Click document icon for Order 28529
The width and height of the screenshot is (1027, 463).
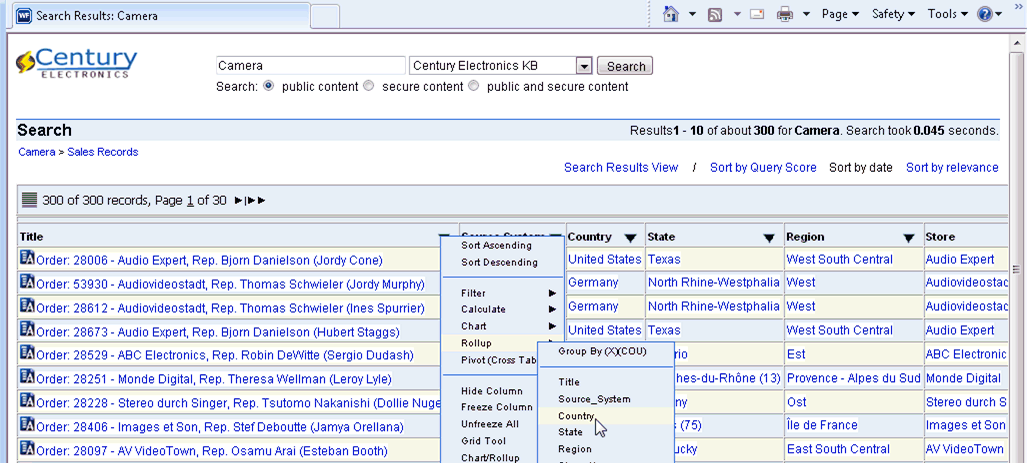[27, 353]
